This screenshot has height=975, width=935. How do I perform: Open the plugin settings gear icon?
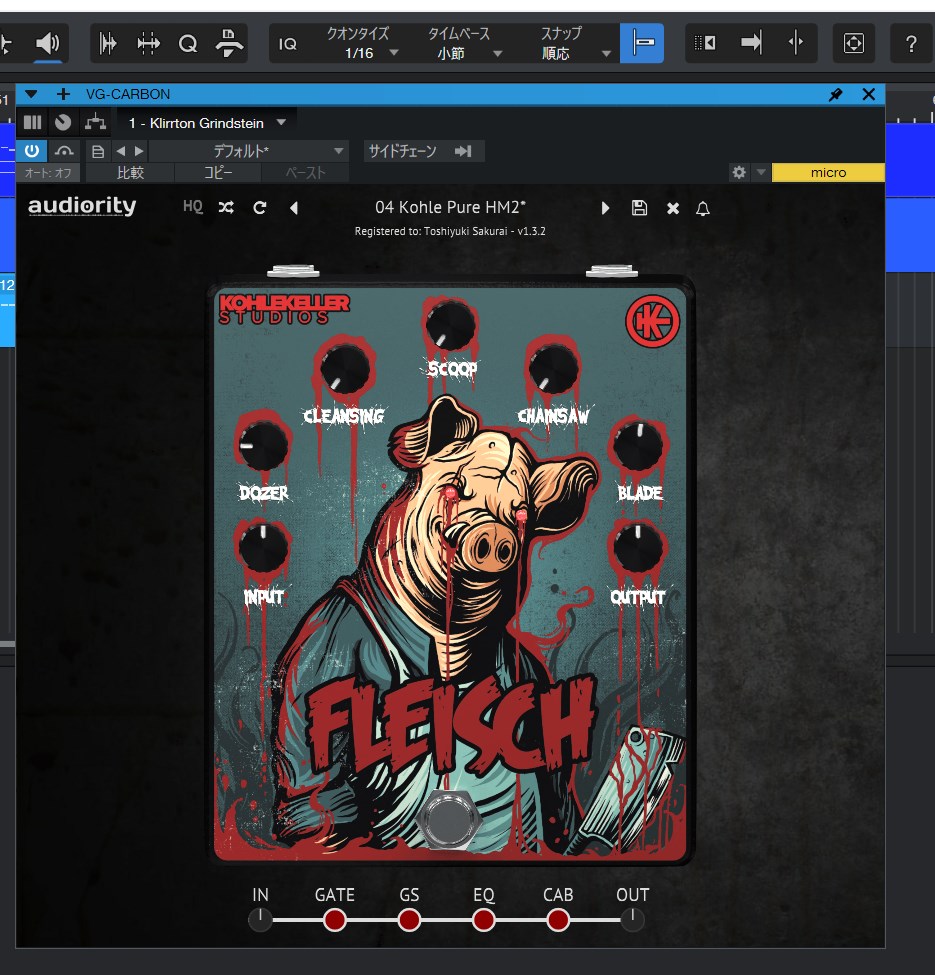(739, 172)
